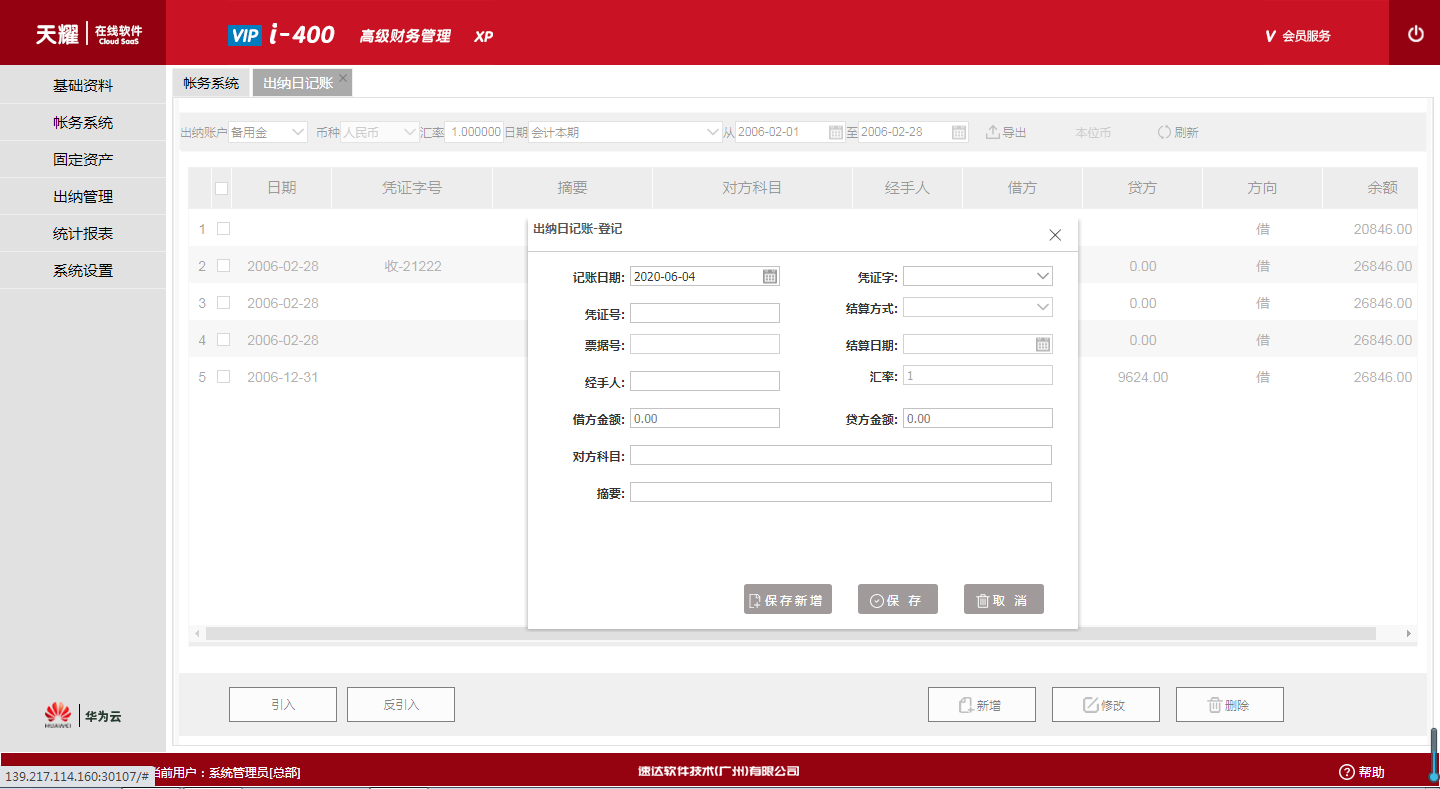
Task: Open the calendar for the 2006-02-01 start date
Action: point(836,132)
